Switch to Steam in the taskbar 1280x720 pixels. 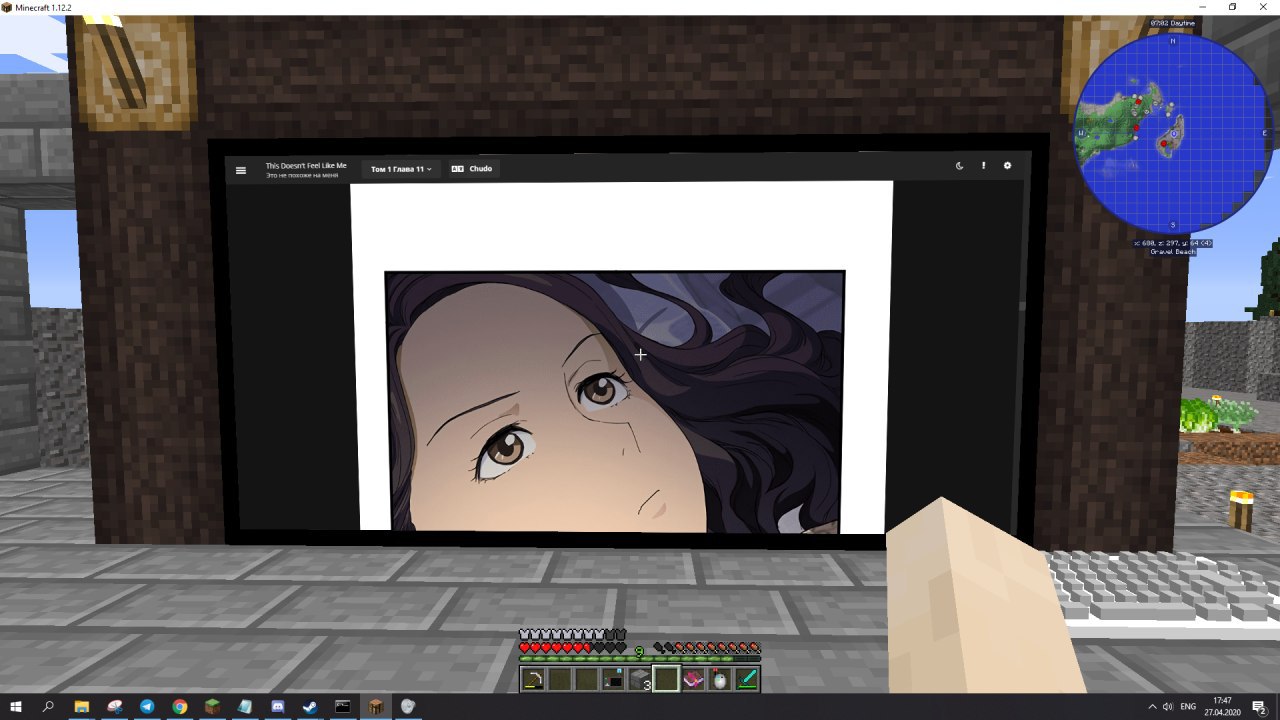pyautogui.click(x=310, y=706)
